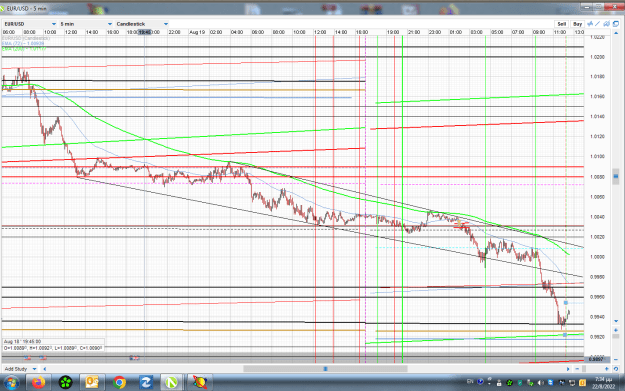This screenshot has height=391, width=625.
Task: Open Google Chrome from the taskbar
Action: click(119, 383)
